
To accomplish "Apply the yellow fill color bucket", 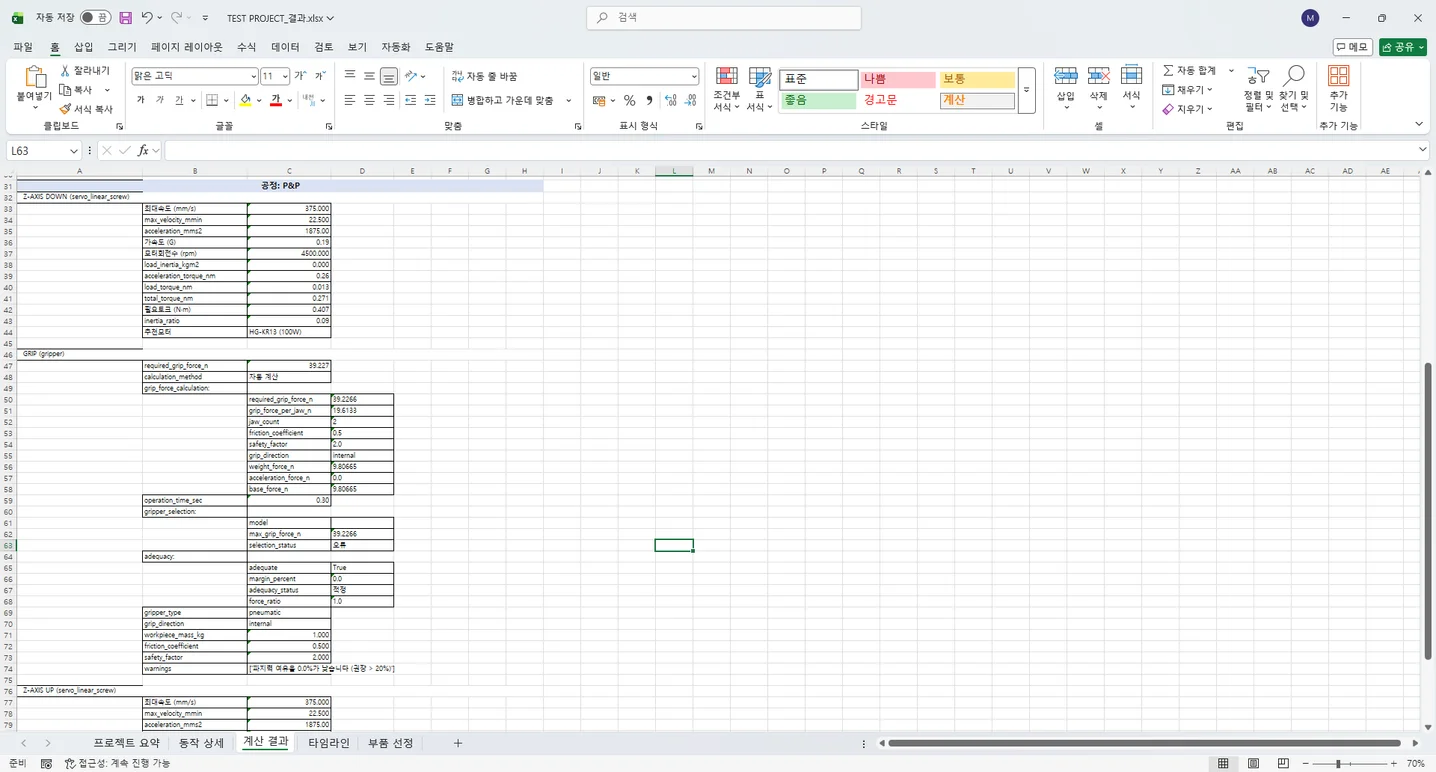I will (245, 100).
